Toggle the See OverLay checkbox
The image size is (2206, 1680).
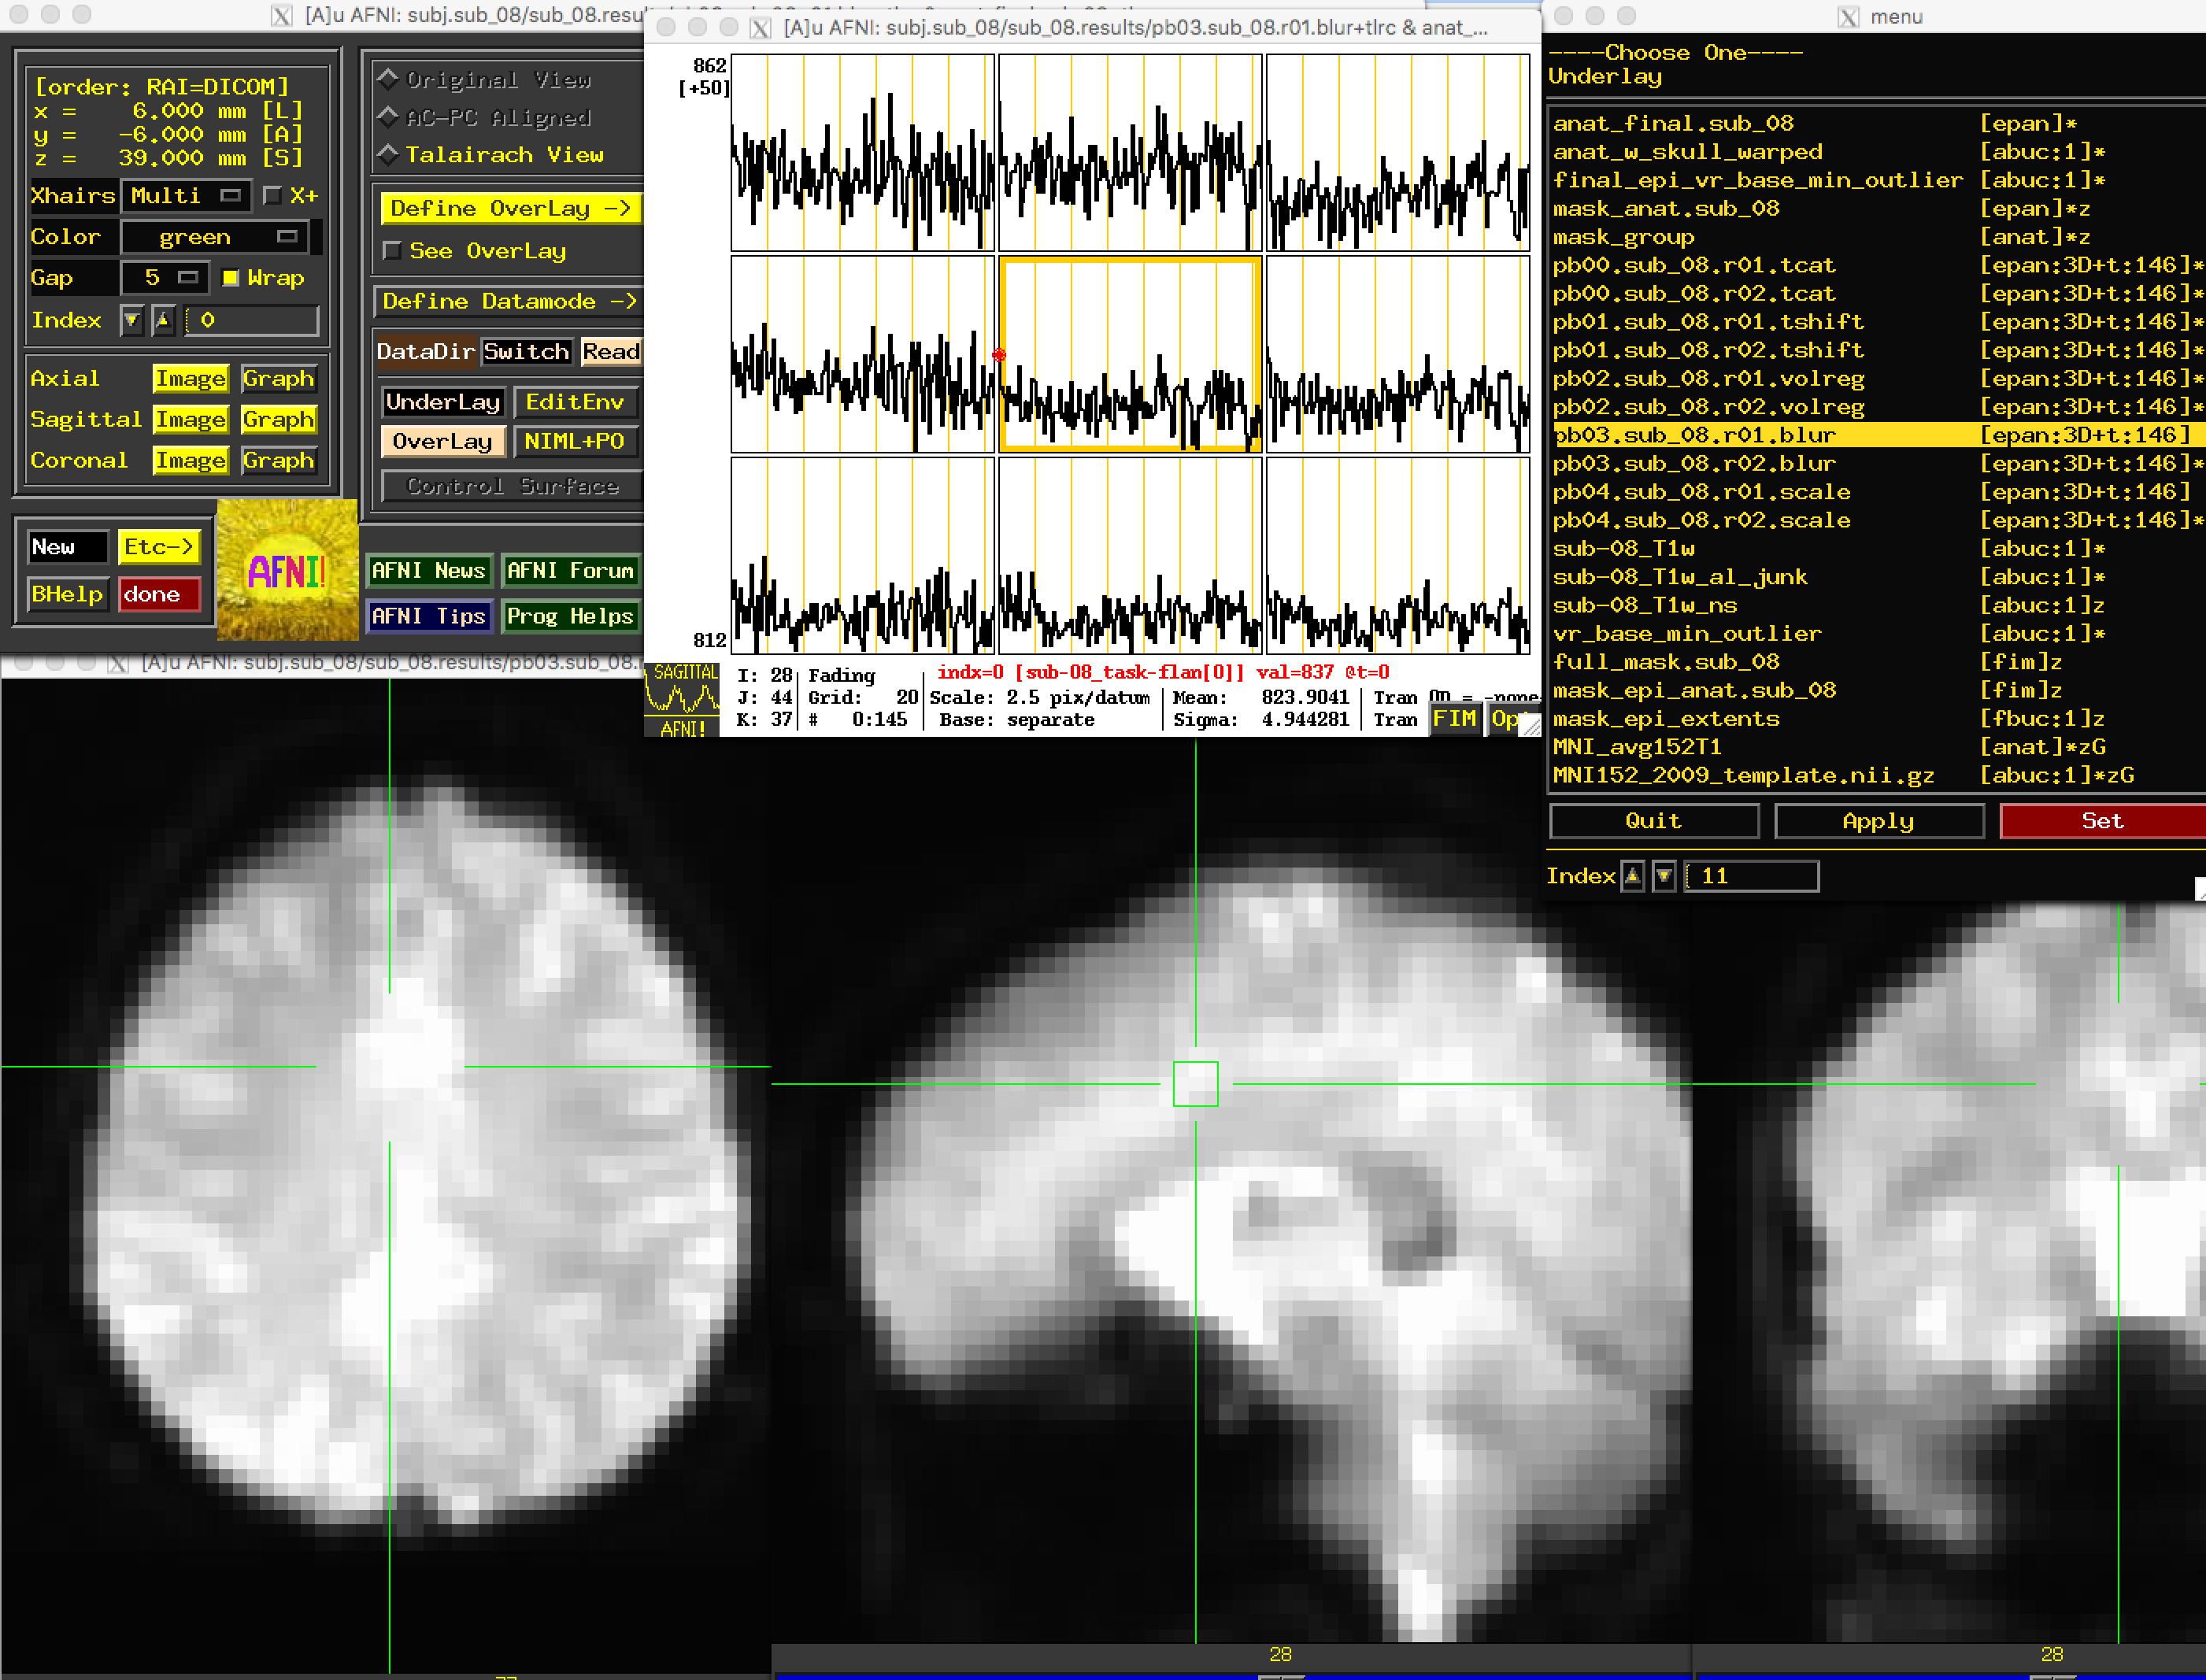click(x=393, y=251)
